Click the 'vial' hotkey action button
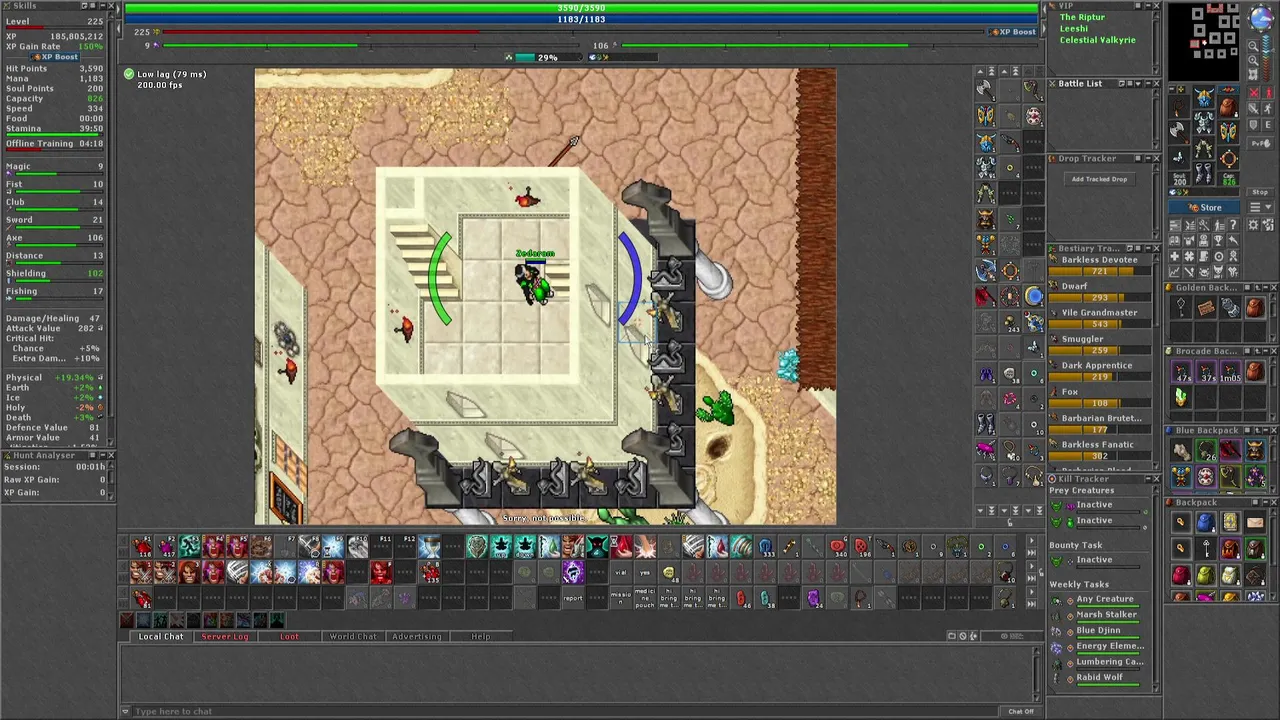Viewport: 1280px width, 720px height. point(621,573)
